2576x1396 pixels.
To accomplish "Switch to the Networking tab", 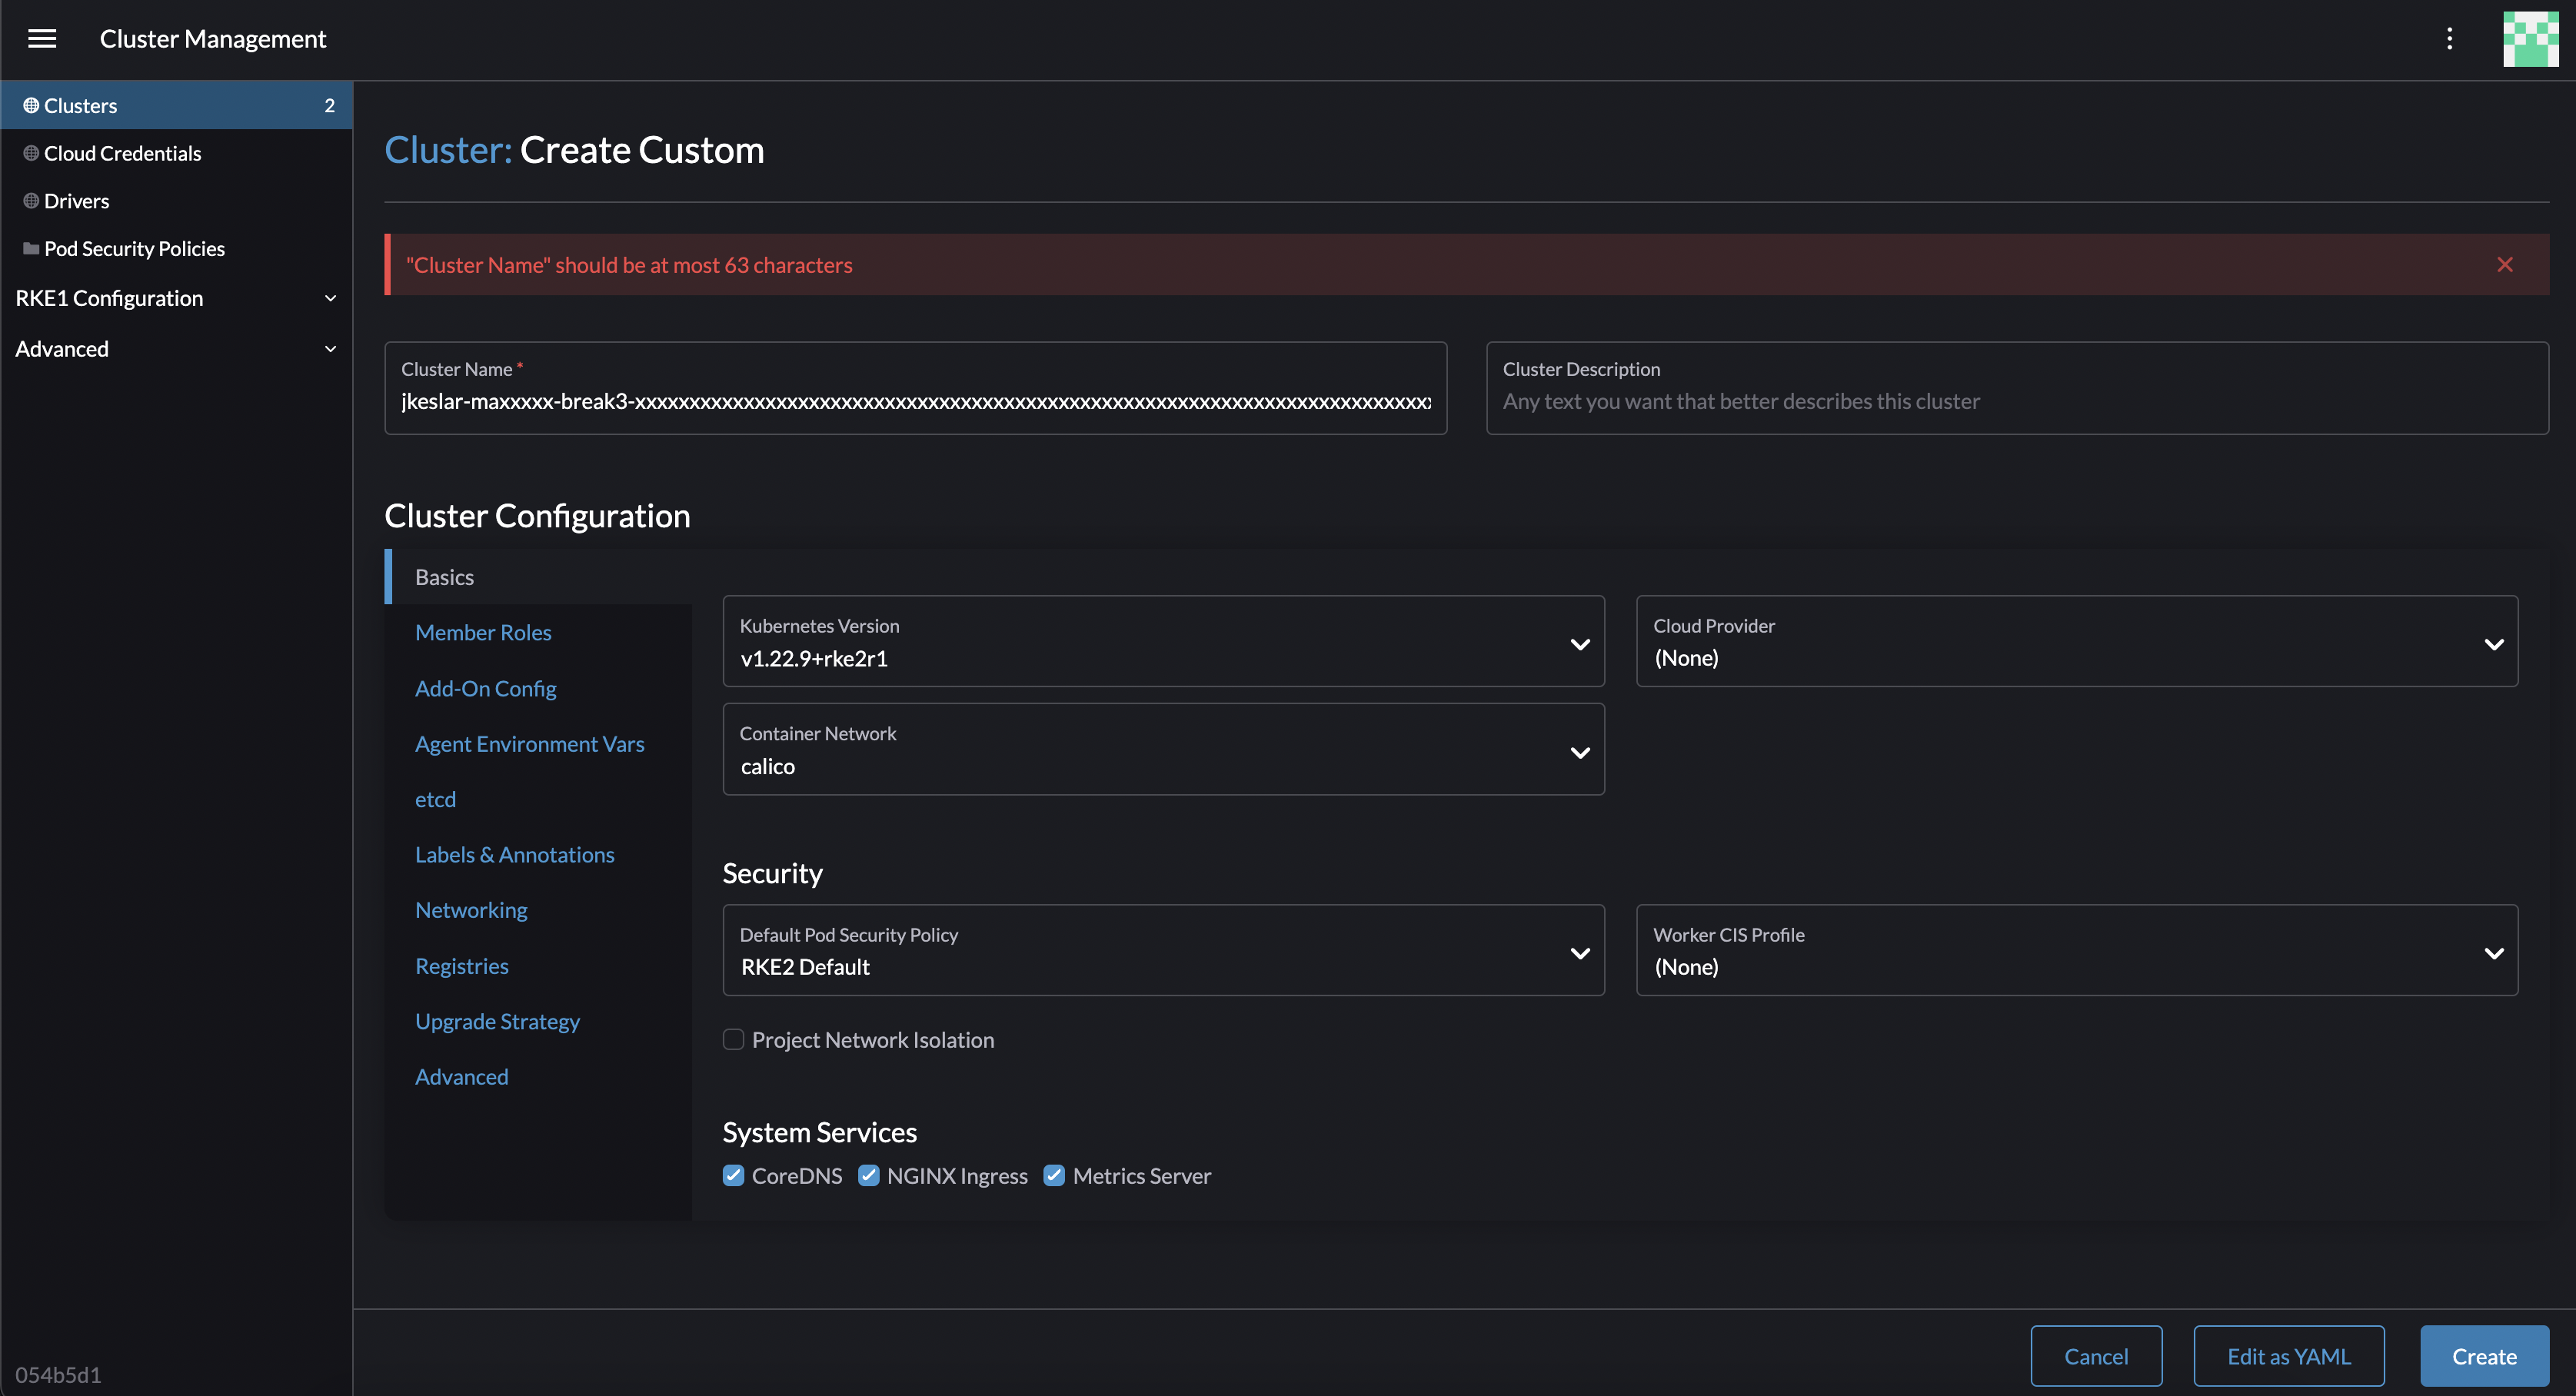I will coord(471,910).
